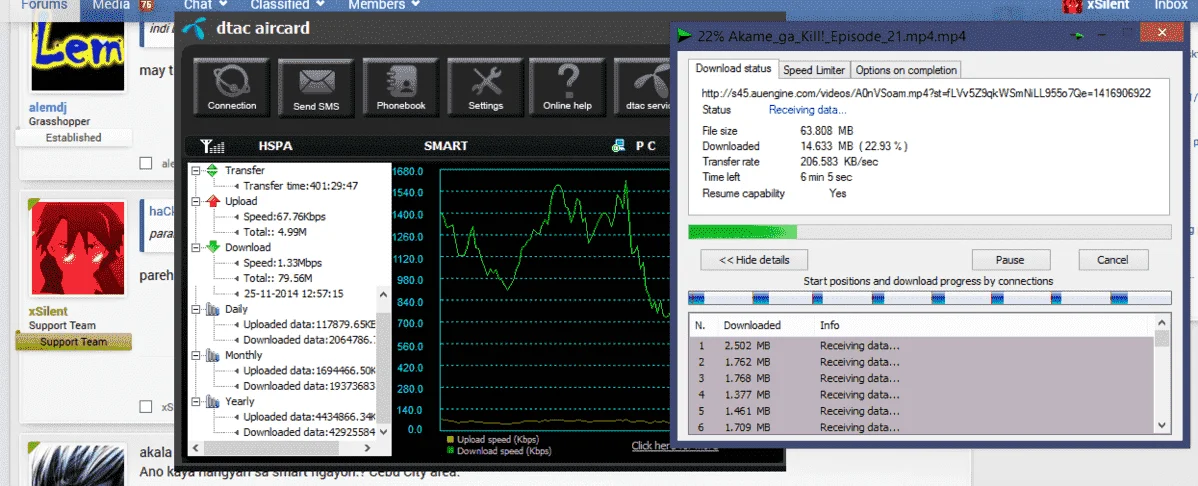Click the xSilent avatar icon in forum header
The width and height of the screenshot is (1198, 486).
click(1071, 5)
